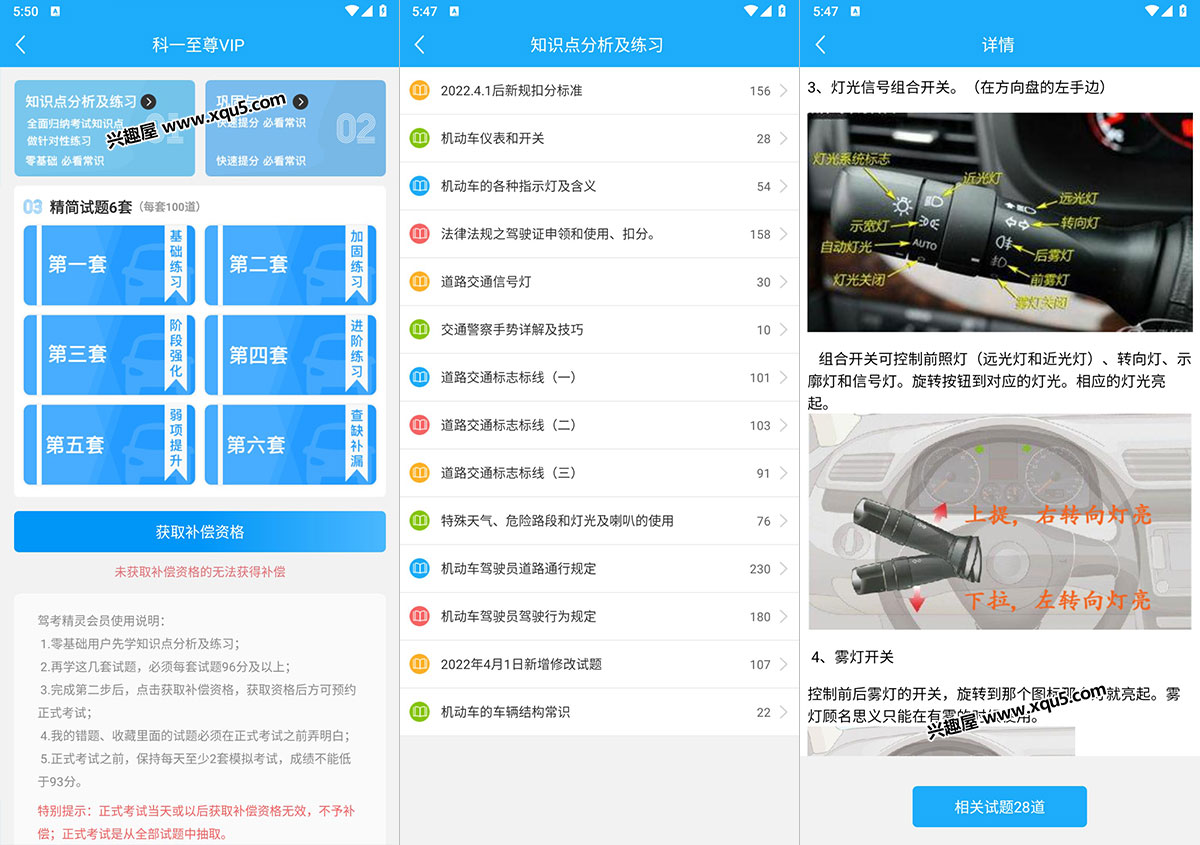Click book icon beside 道路交通标志标线（三）
Screen dimensions: 1200x845
(x=420, y=473)
